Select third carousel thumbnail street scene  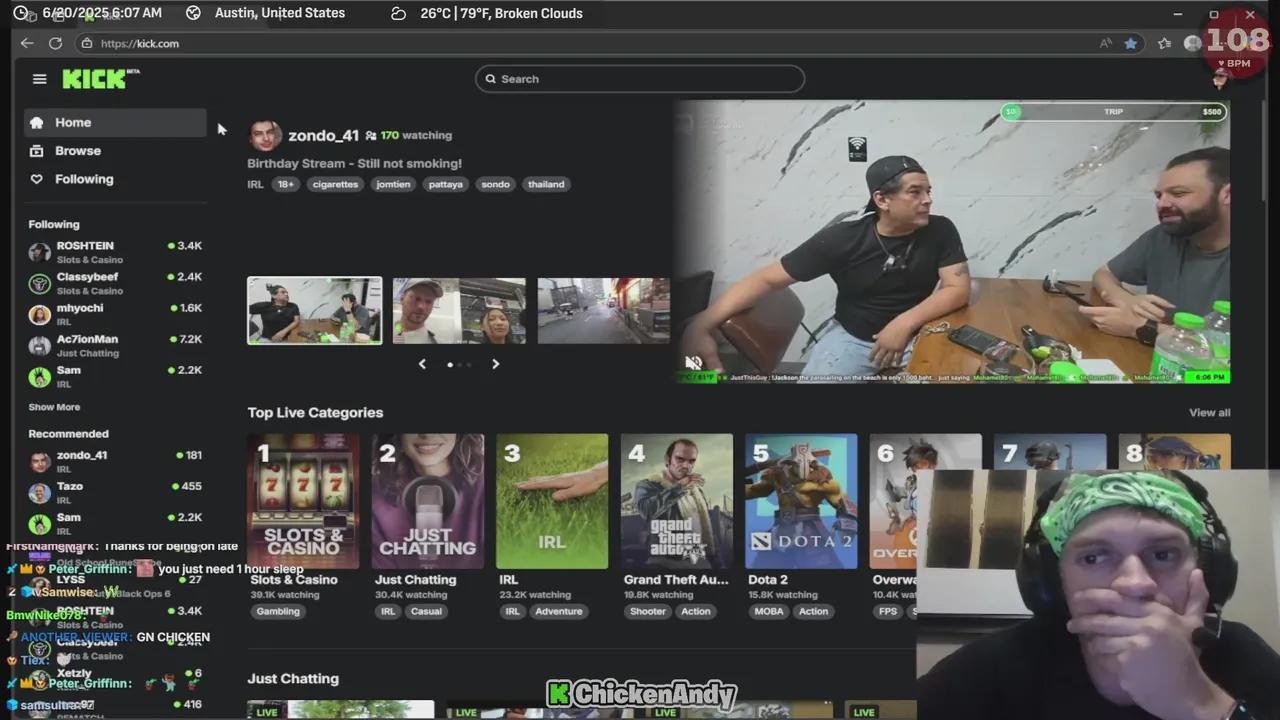coord(604,311)
